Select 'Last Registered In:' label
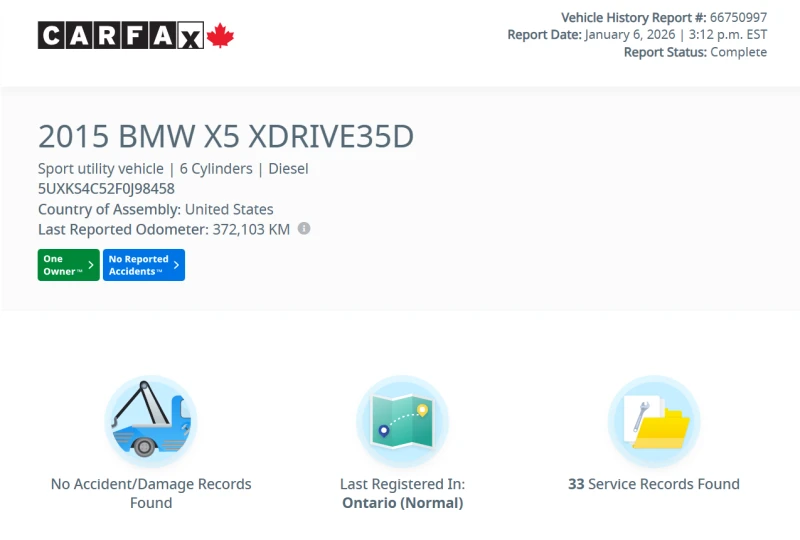 (403, 484)
